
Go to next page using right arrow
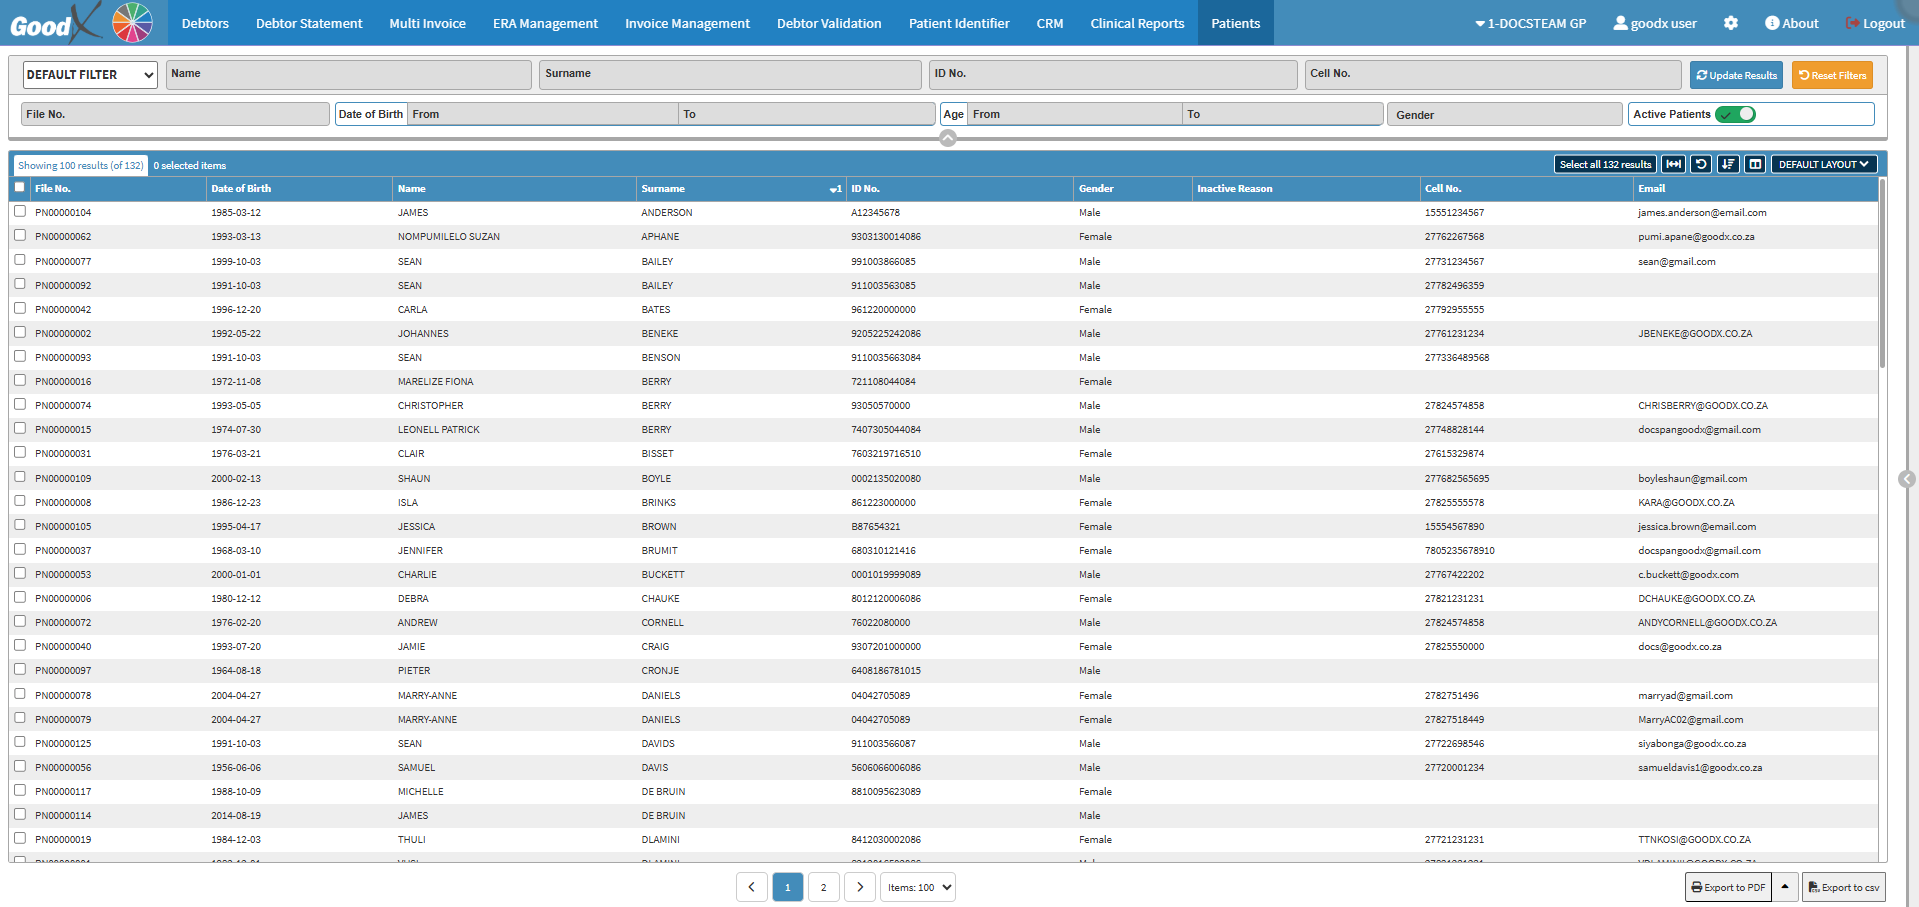860,887
